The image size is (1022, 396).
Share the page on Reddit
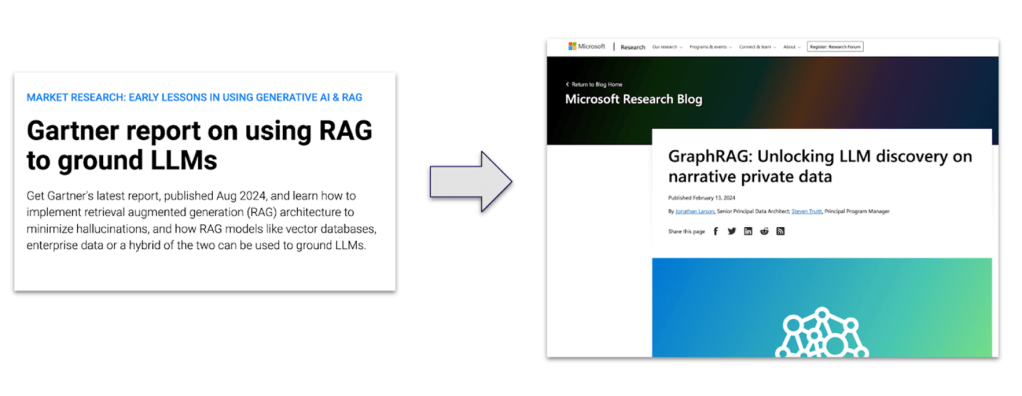764,231
